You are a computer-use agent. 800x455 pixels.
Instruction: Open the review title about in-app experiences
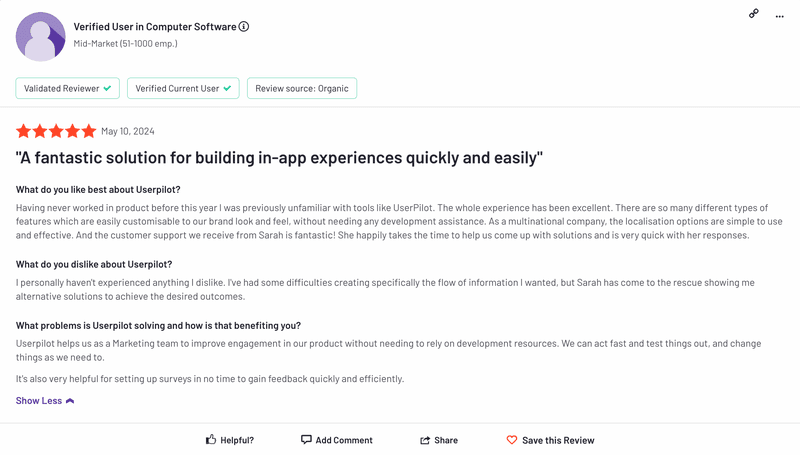(x=279, y=158)
